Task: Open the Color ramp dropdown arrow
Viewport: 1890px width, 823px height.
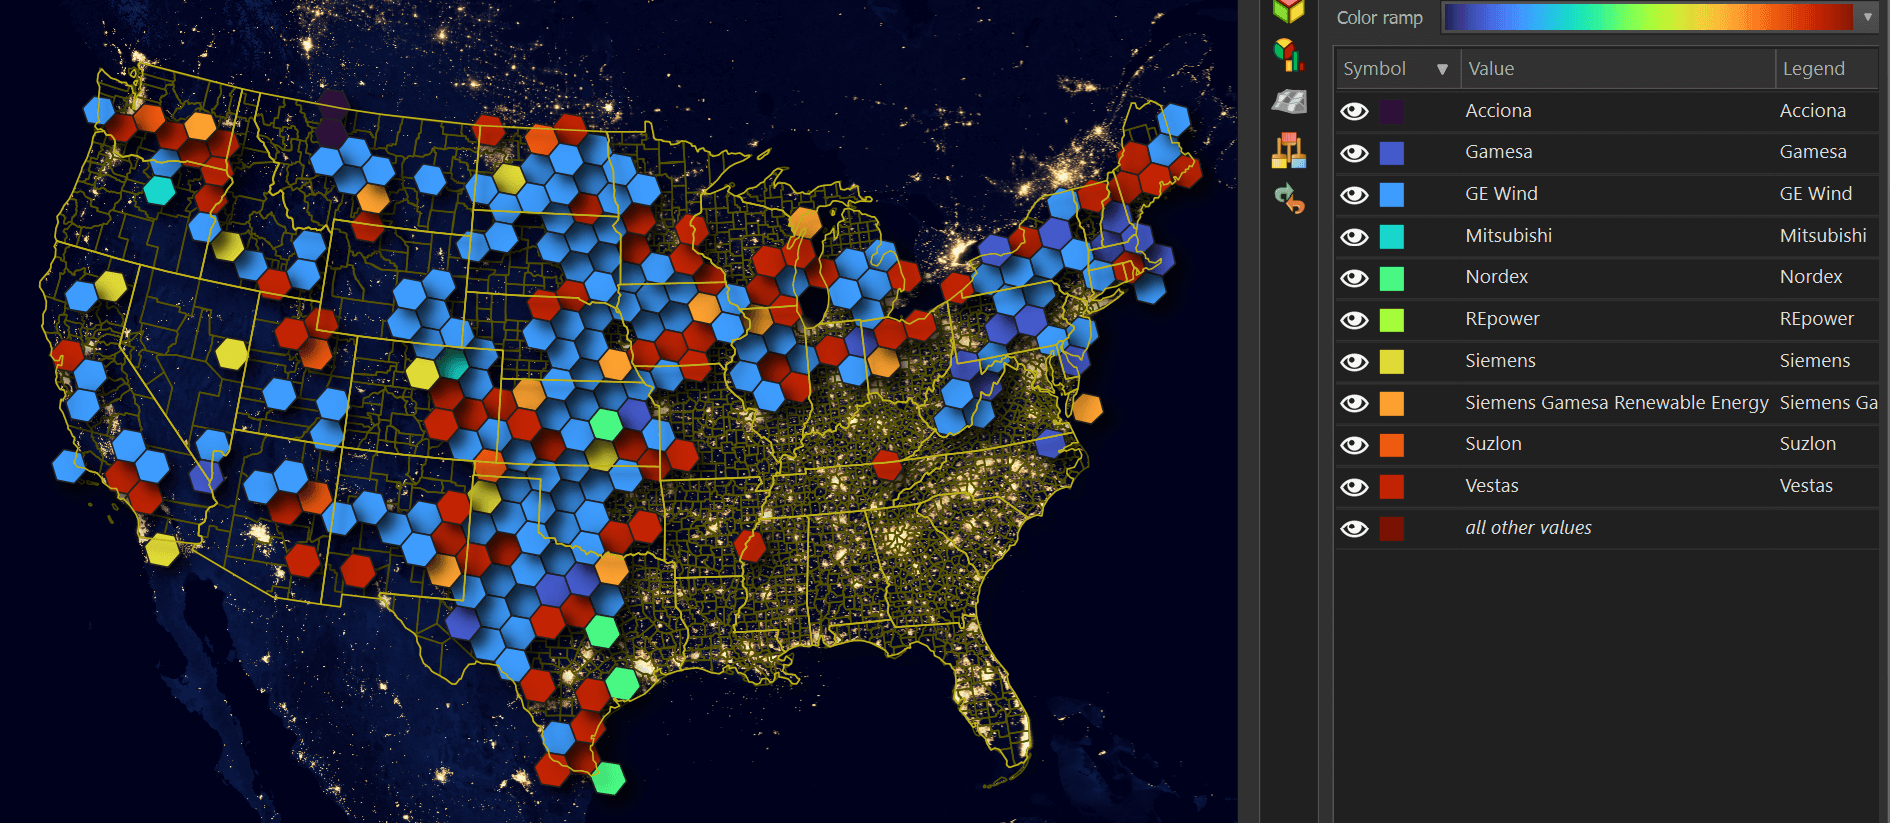Action: pyautogui.click(x=1867, y=17)
